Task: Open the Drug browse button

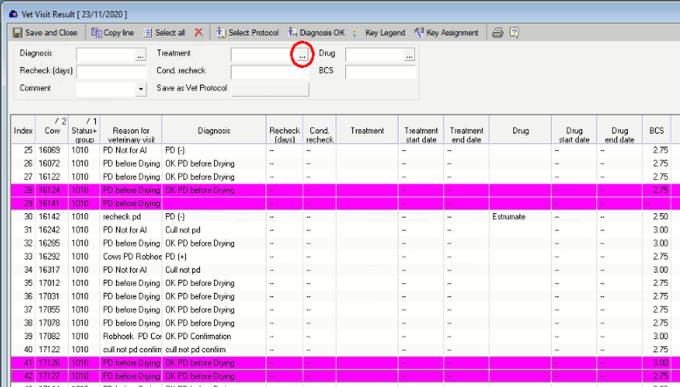Action: click(x=409, y=56)
